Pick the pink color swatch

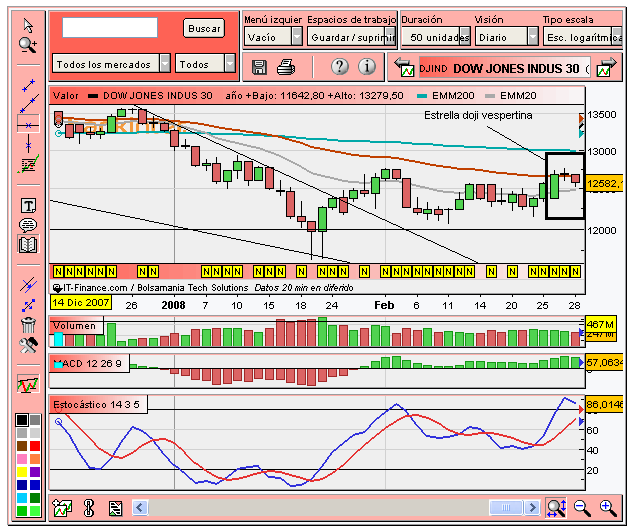[x=22, y=459]
